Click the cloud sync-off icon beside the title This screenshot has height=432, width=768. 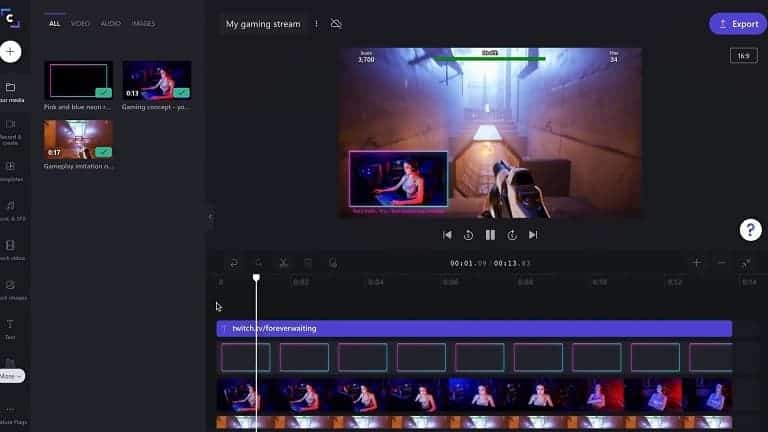coord(336,24)
